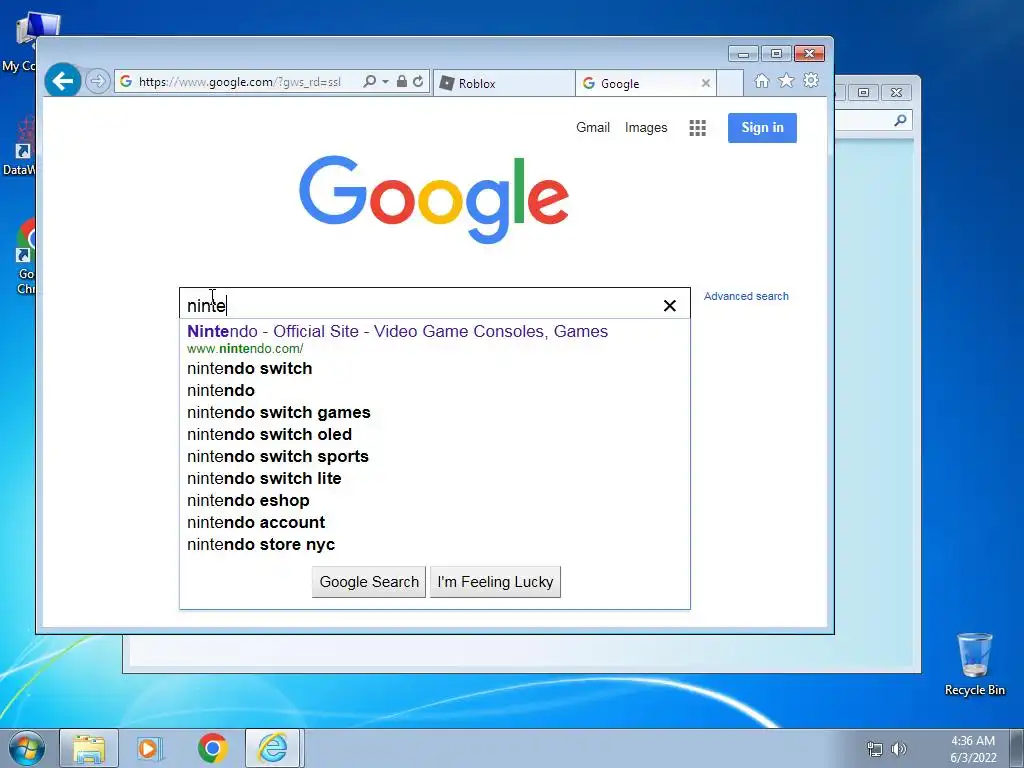Image resolution: width=1024 pixels, height=768 pixels.
Task: Click Internet Explorer taskbar icon
Action: tap(272, 748)
